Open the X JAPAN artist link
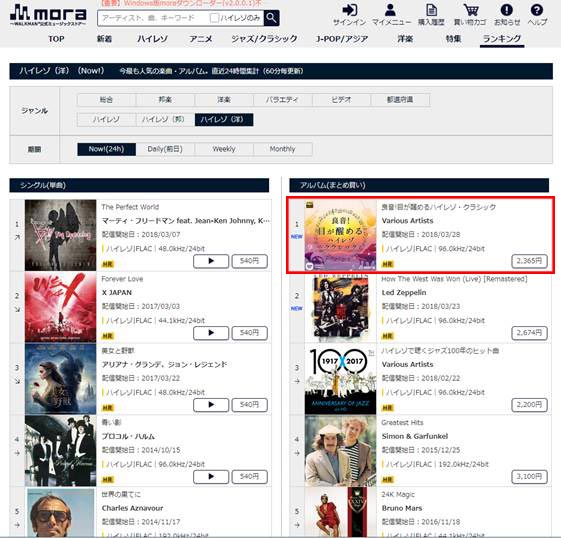Viewport: 561px width, 538px height. click(117, 293)
